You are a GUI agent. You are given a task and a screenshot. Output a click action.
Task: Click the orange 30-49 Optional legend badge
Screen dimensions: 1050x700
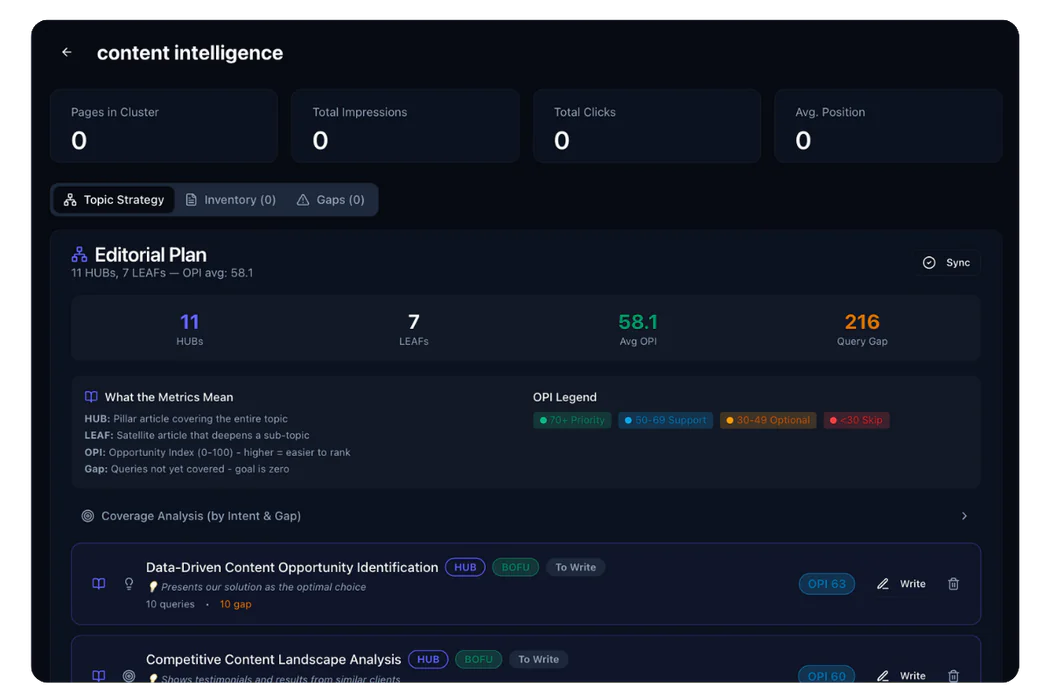pos(768,420)
